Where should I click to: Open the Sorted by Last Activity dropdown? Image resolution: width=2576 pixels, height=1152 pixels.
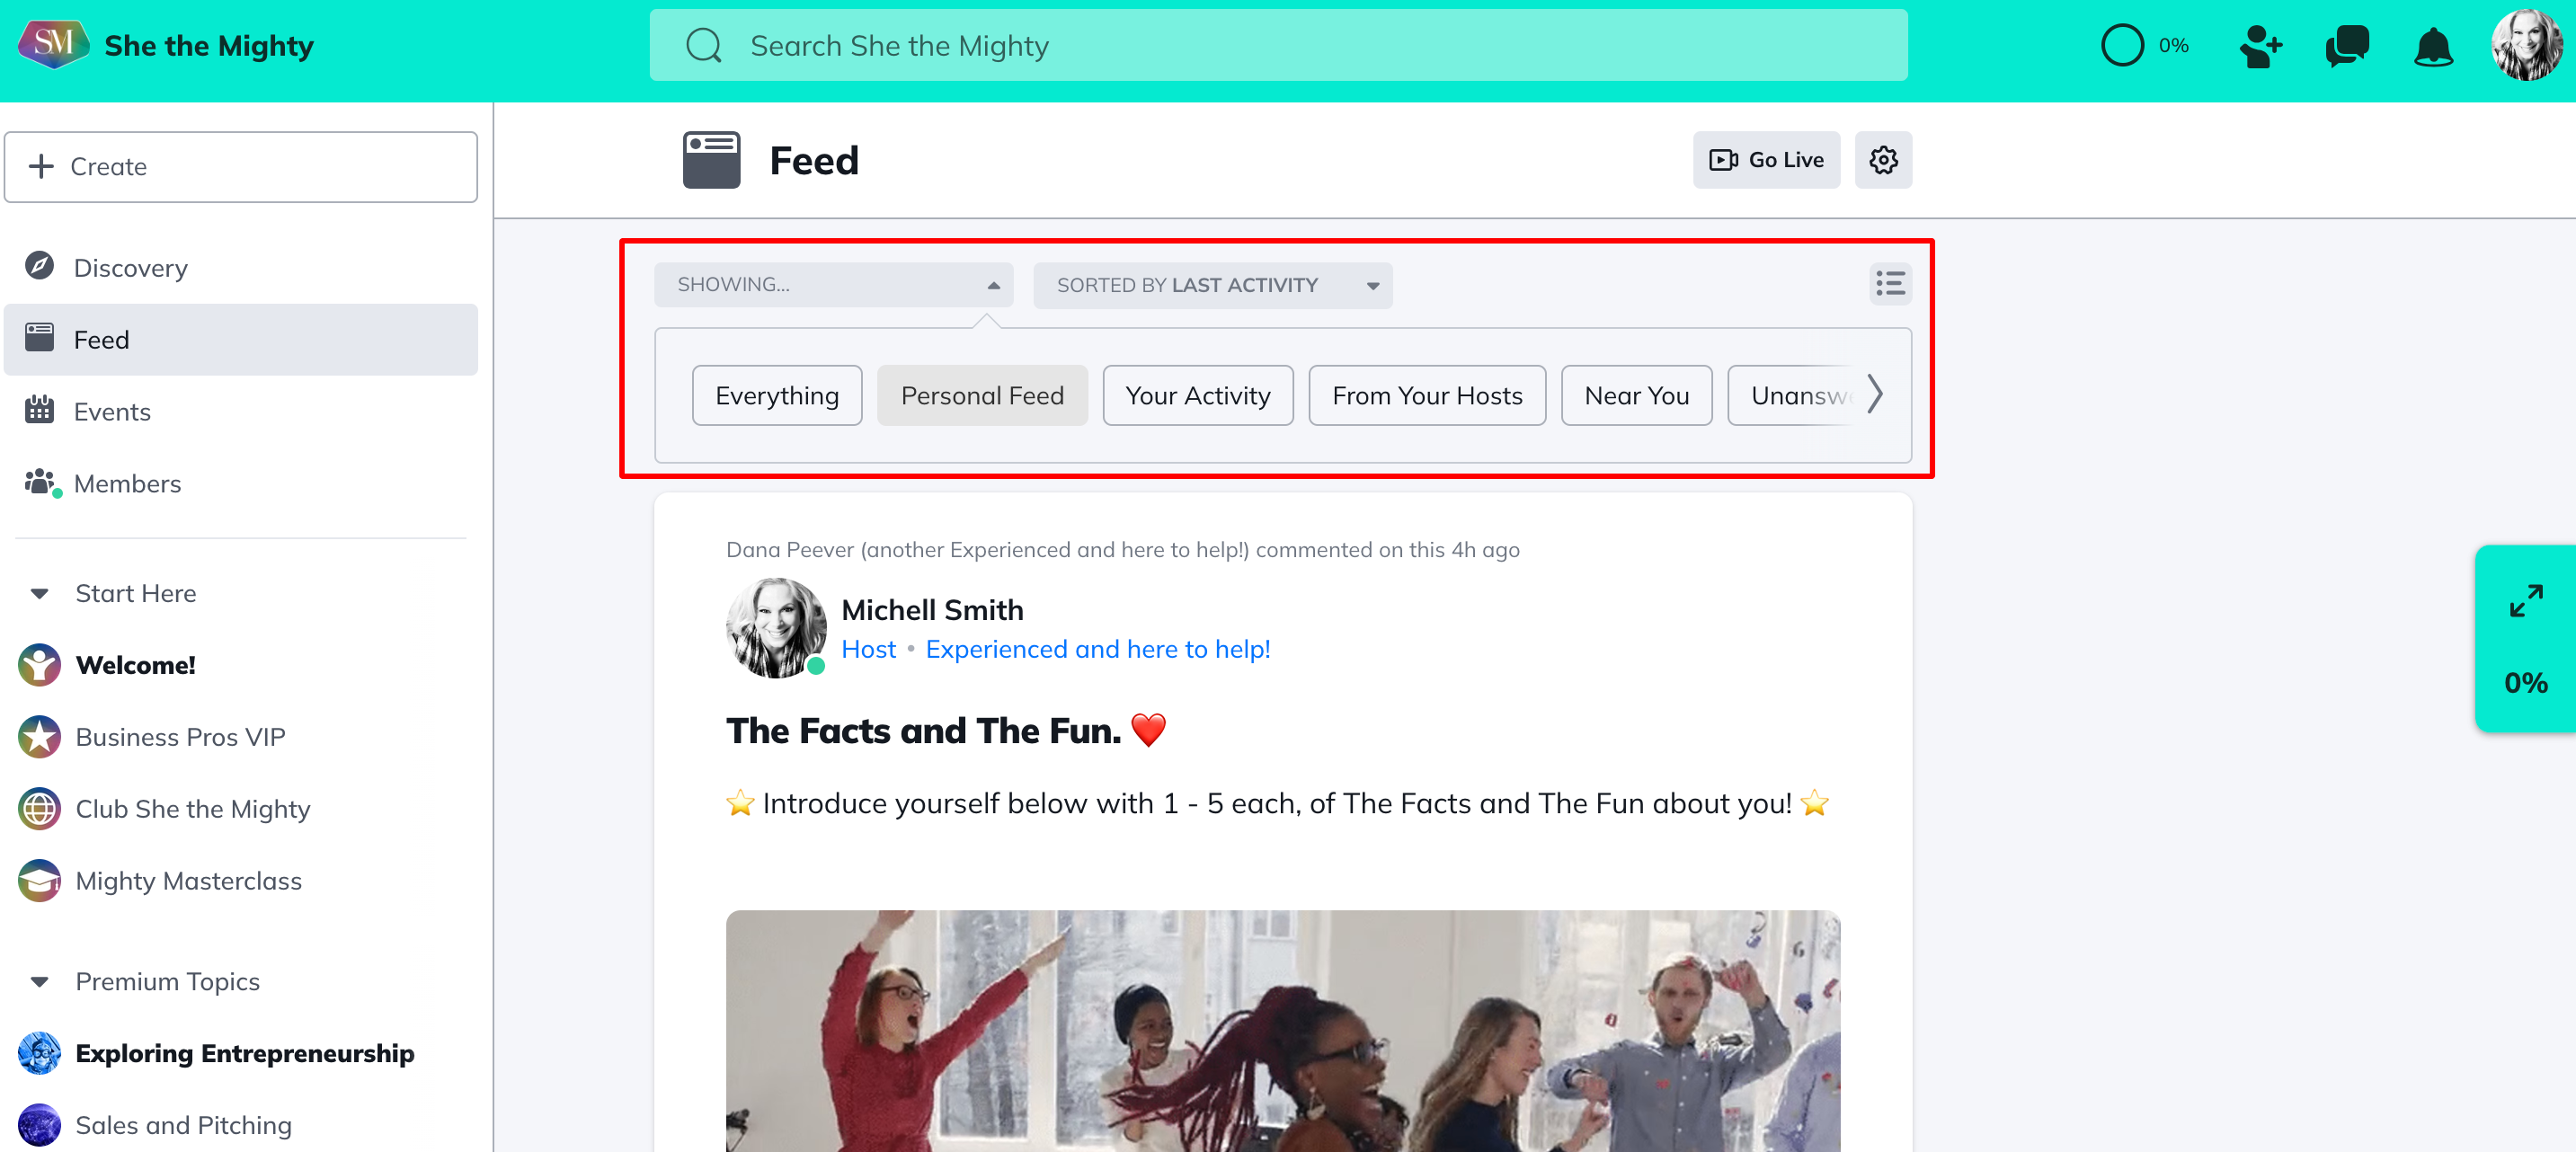1212,285
